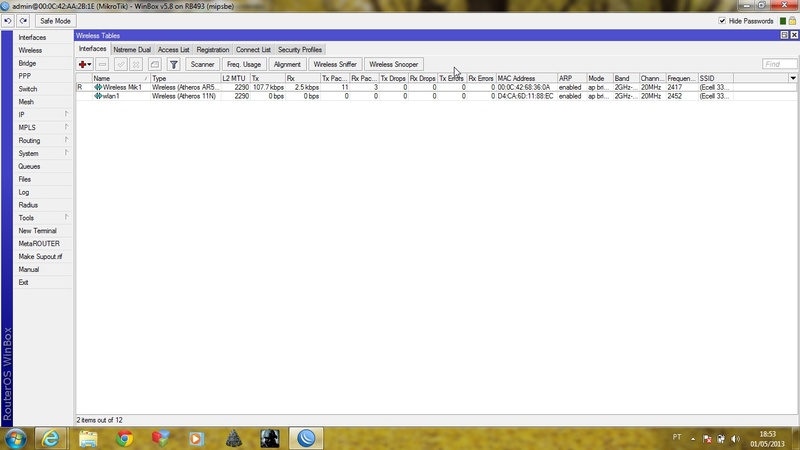Screen dimensions: 800x450
Task: Select the Interfaces tab
Action: (92, 49)
